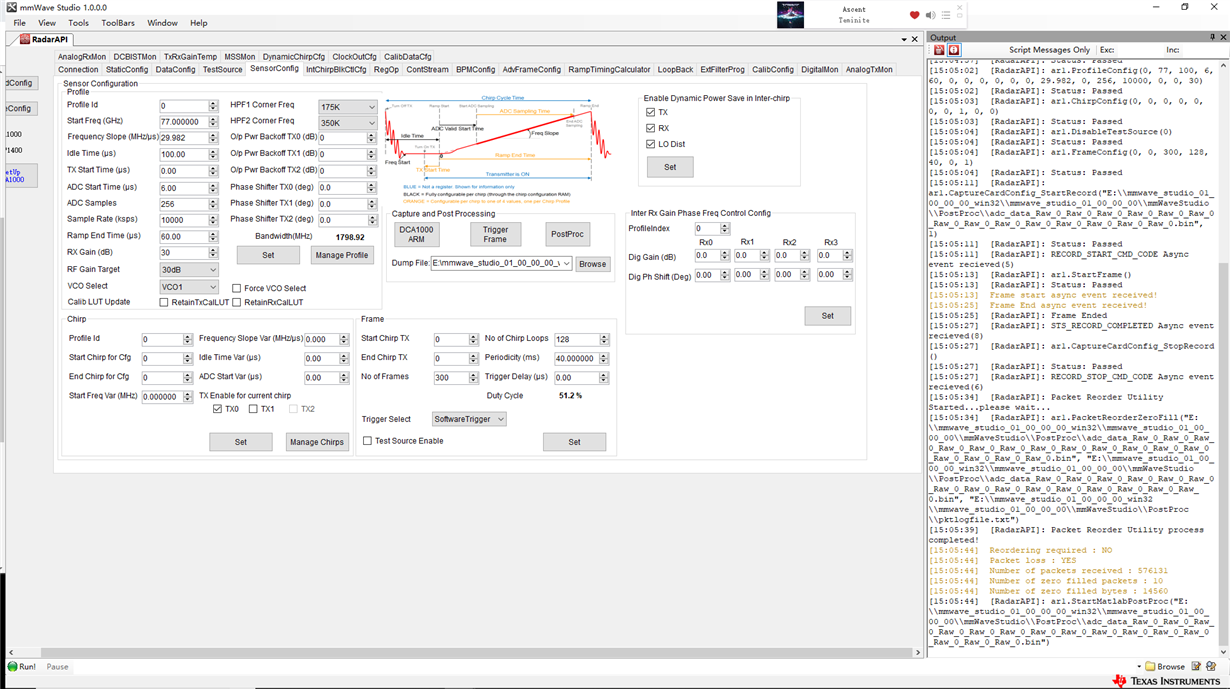Open the ToolBars menu

tap(118, 23)
